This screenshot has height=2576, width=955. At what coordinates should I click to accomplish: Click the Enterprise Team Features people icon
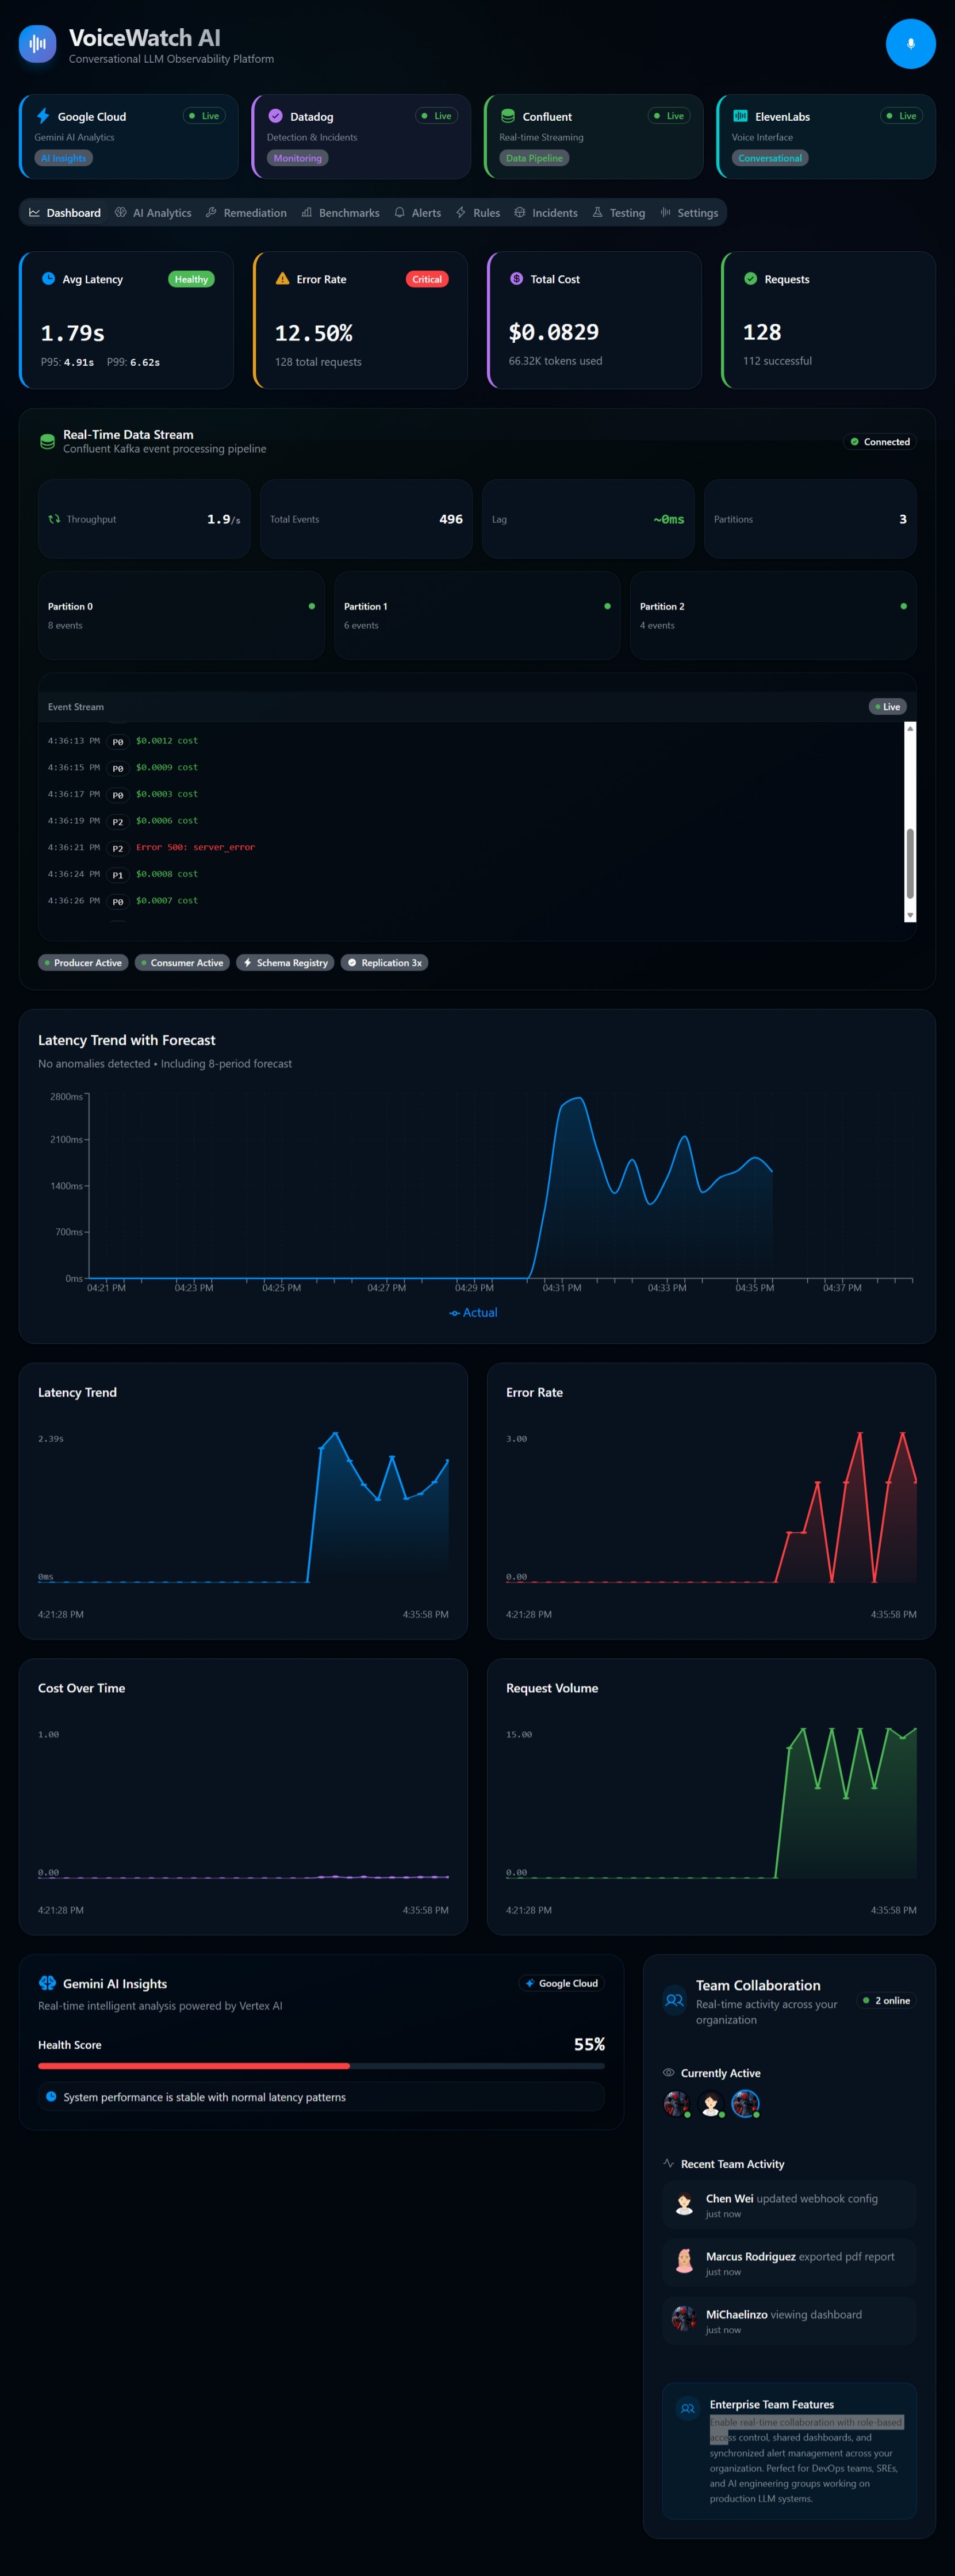688,2409
